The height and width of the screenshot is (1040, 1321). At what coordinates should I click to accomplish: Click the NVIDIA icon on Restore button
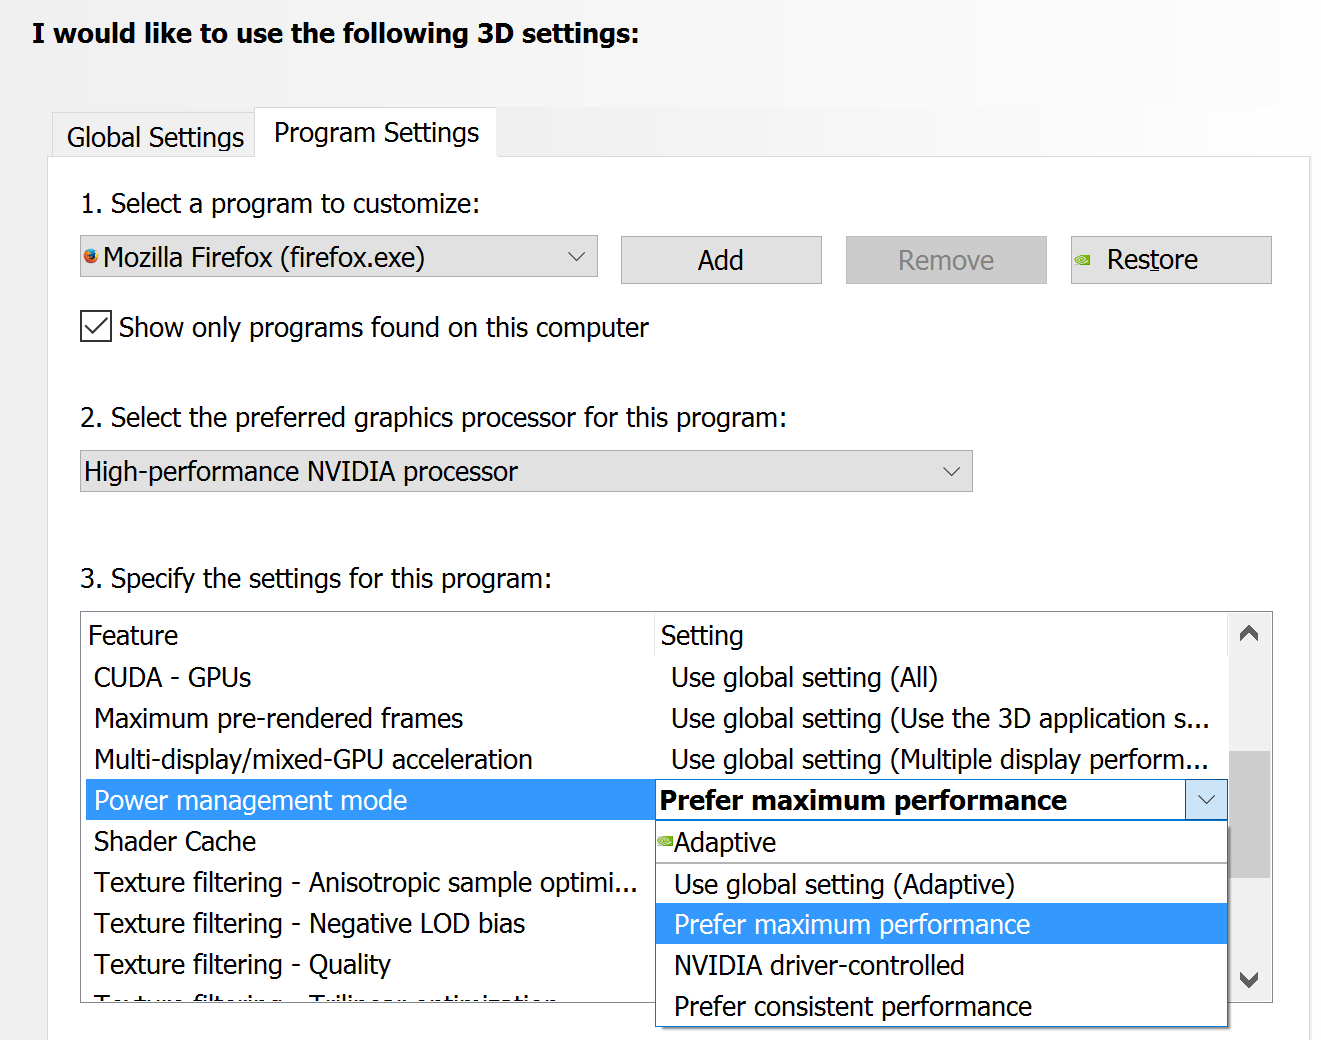[1082, 260]
